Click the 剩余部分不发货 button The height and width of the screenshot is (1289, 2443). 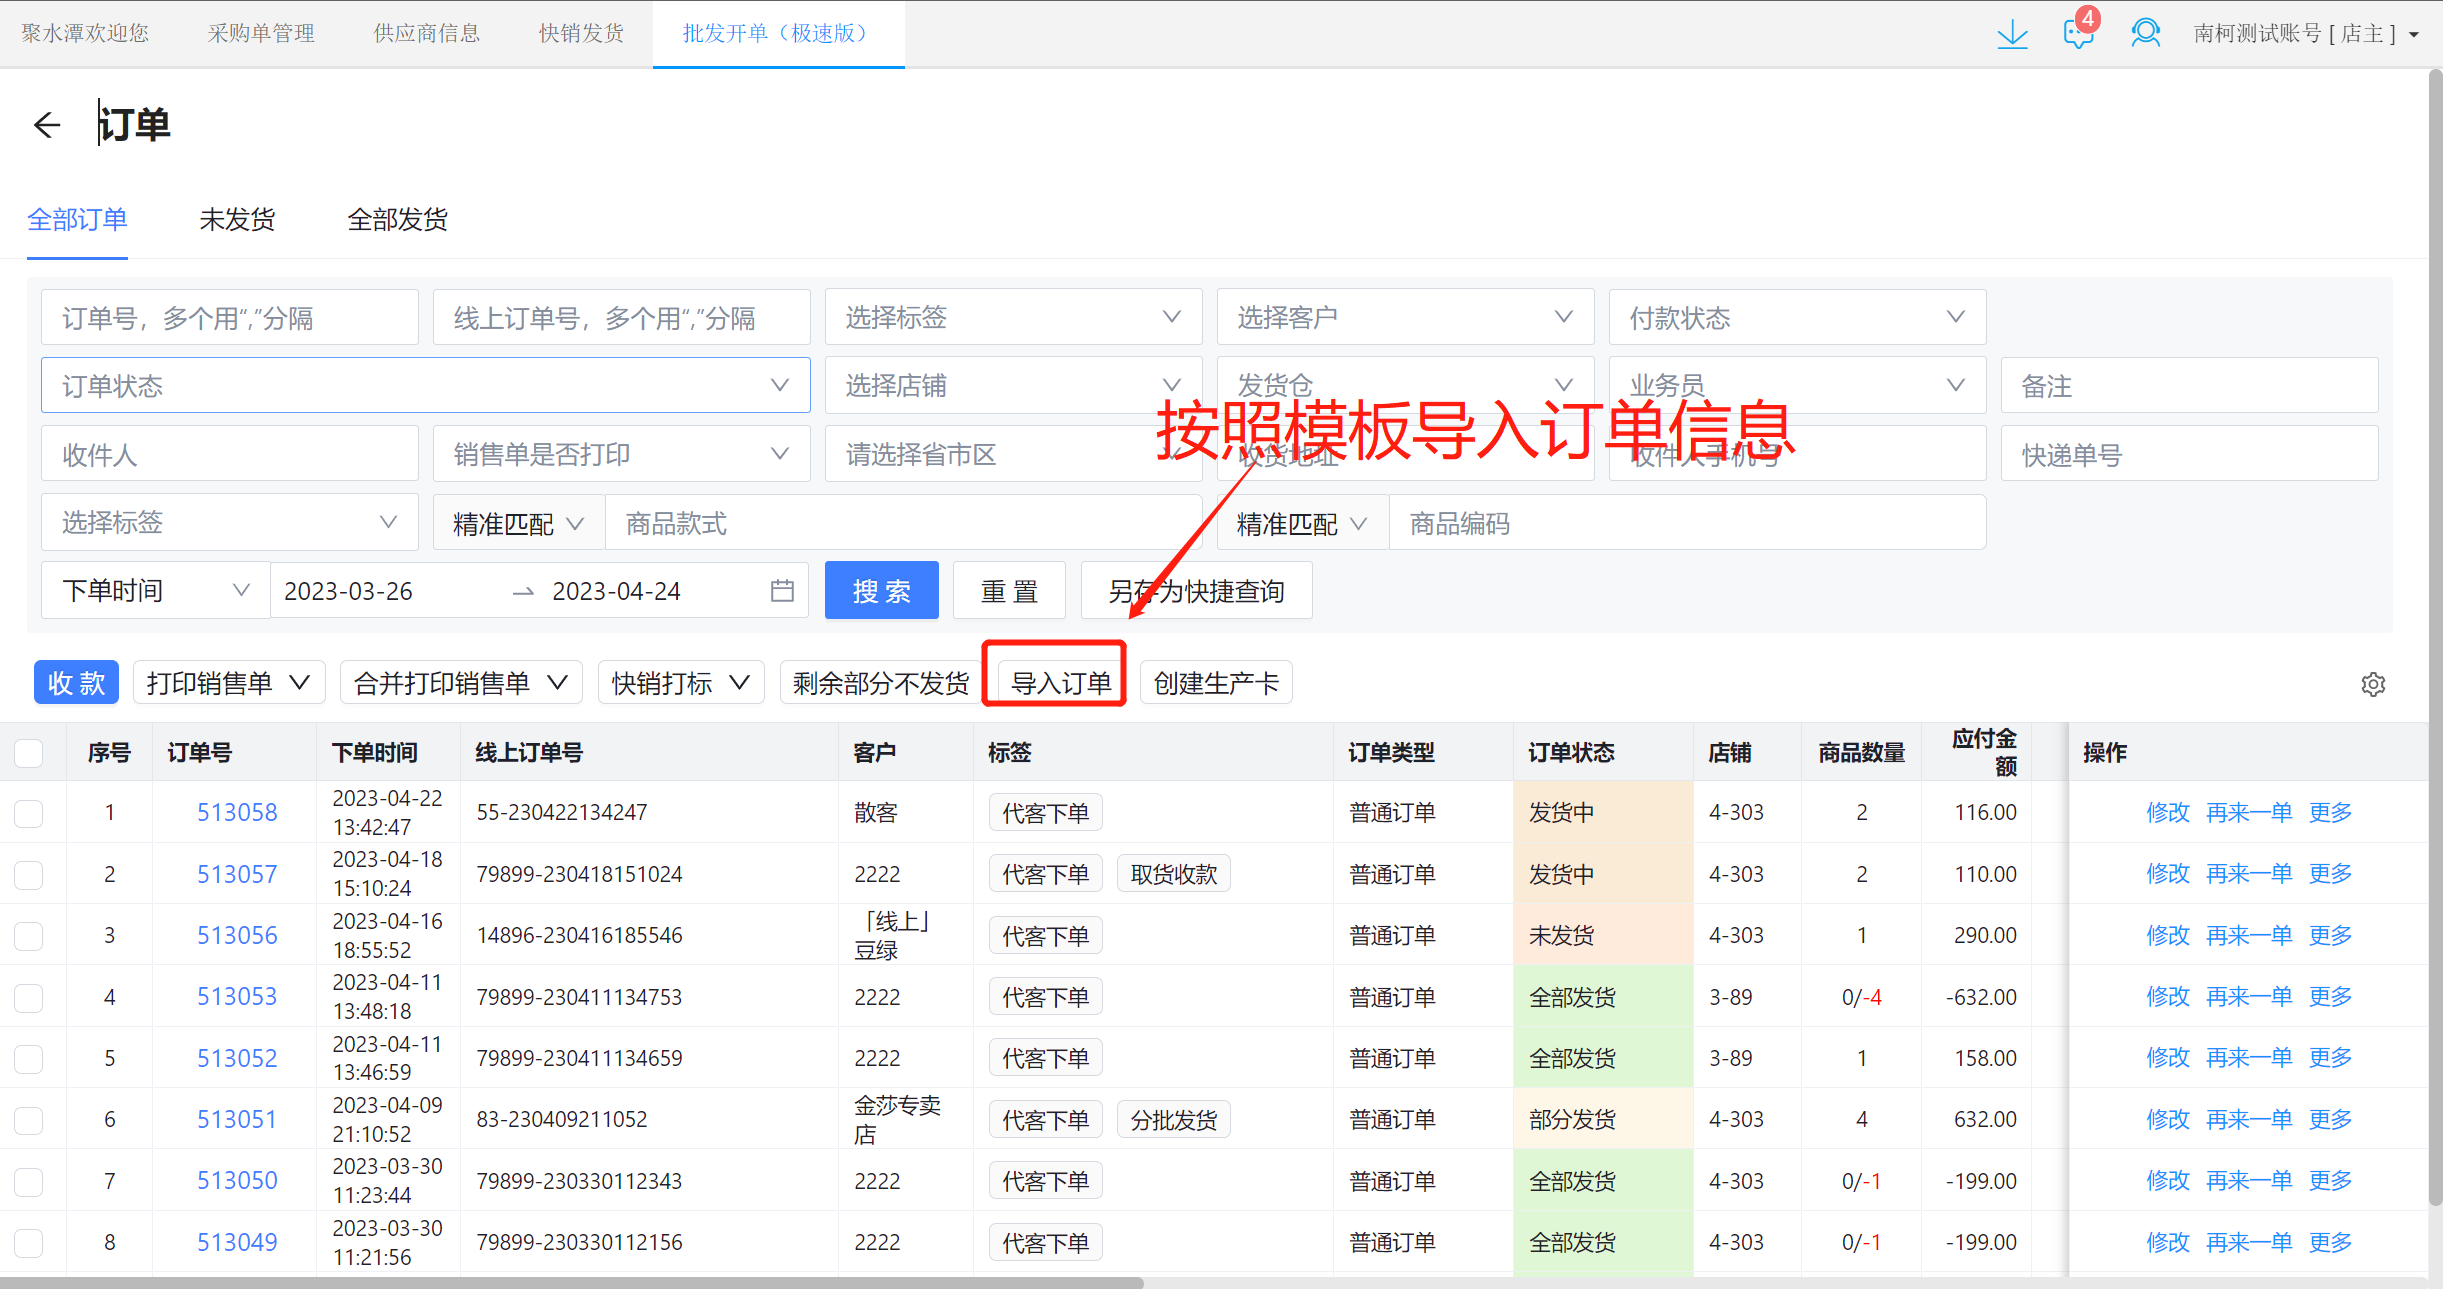coord(881,683)
